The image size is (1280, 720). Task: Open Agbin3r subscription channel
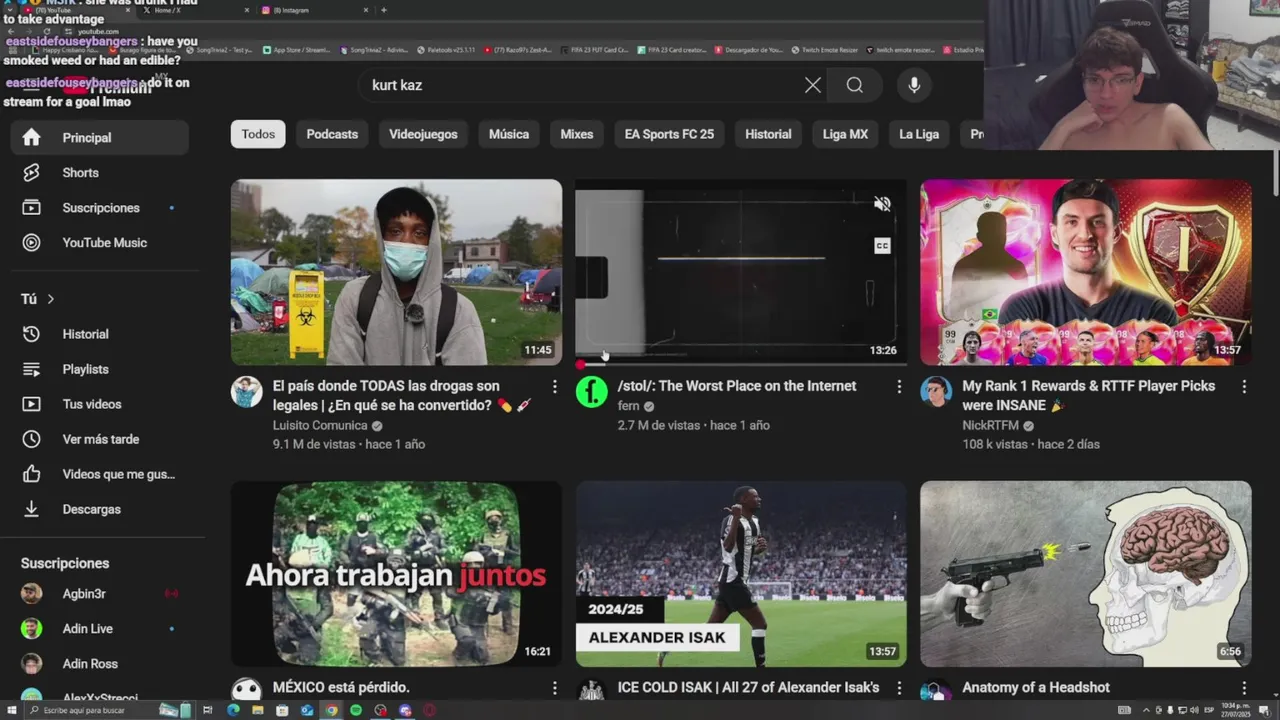(100, 594)
